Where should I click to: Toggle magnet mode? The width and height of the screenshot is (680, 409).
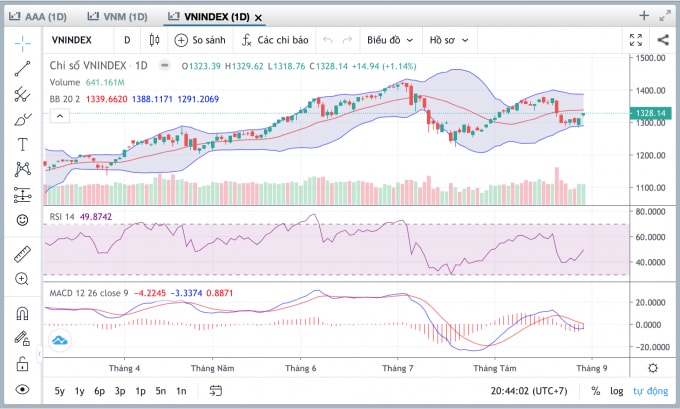point(23,313)
